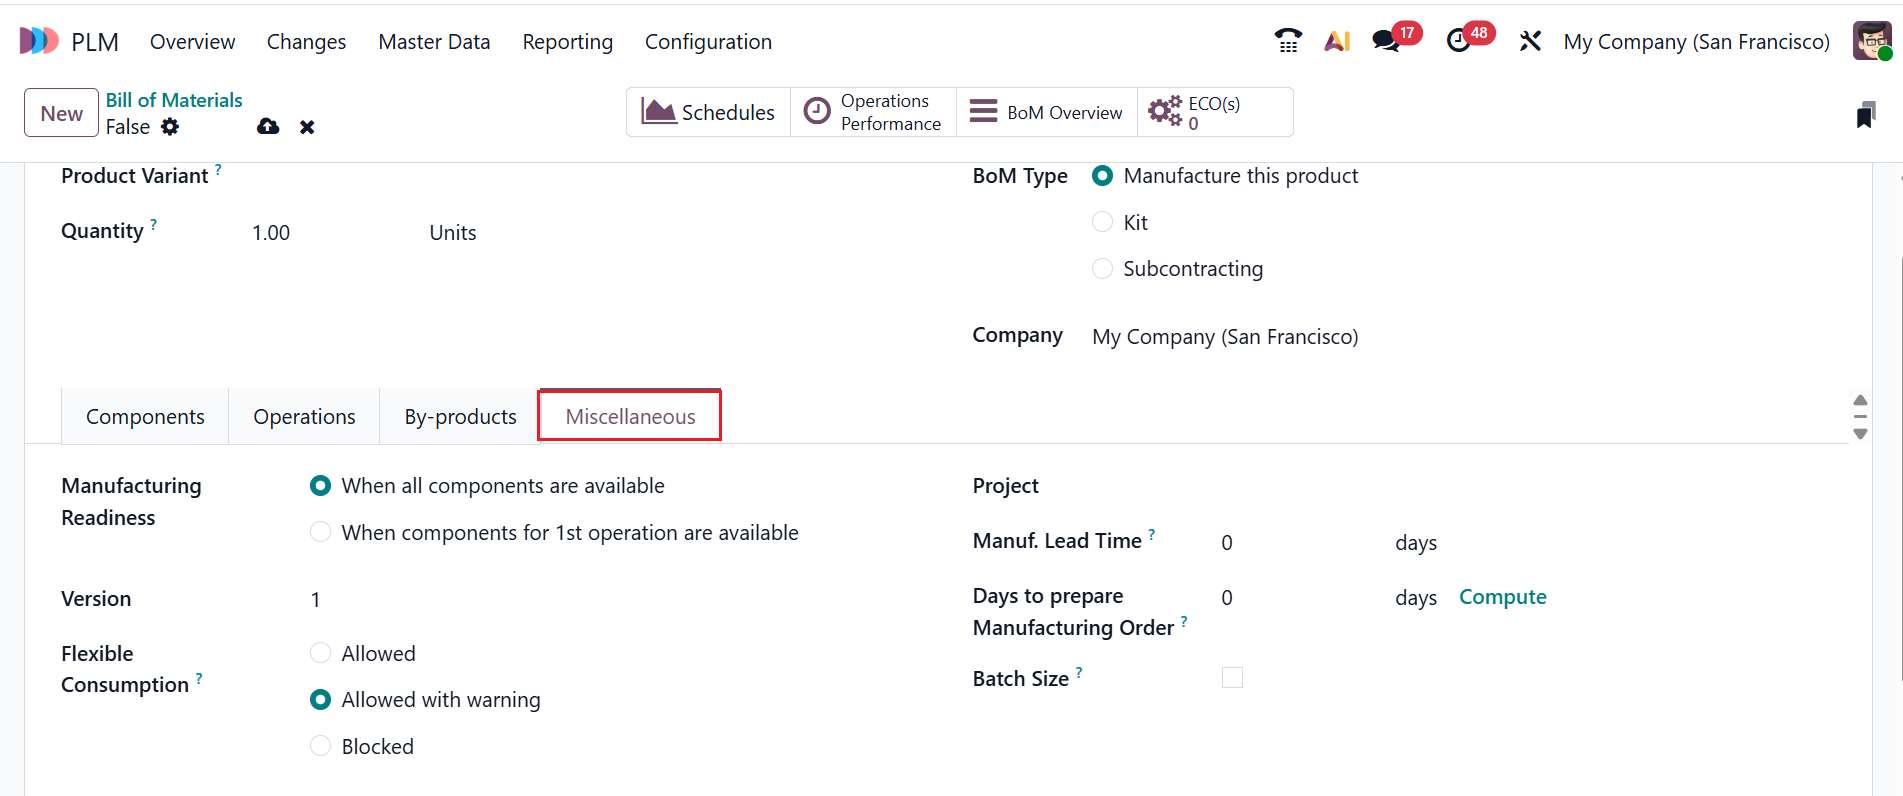Open the developer tools icon
Image resolution: width=1903 pixels, height=796 pixels.
click(x=1530, y=41)
